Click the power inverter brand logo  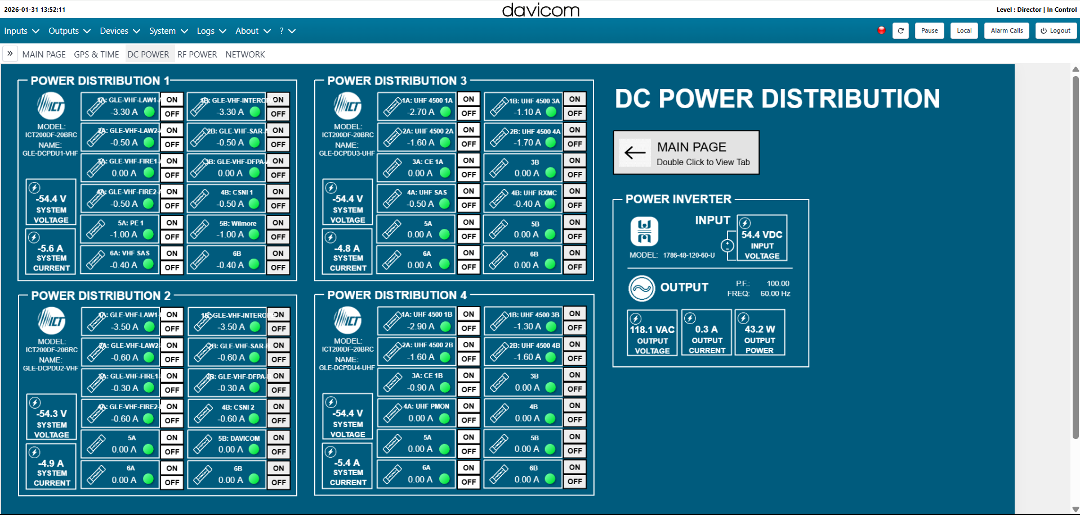click(x=646, y=231)
